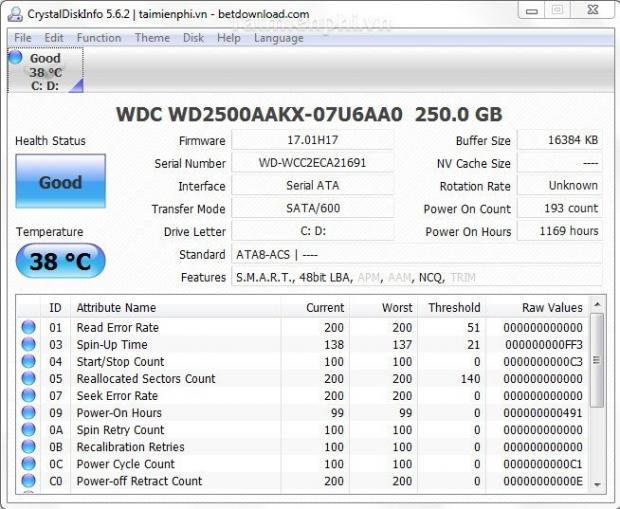Open the Language menu
The width and height of the screenshot is (620, 509).
point(279,38)
